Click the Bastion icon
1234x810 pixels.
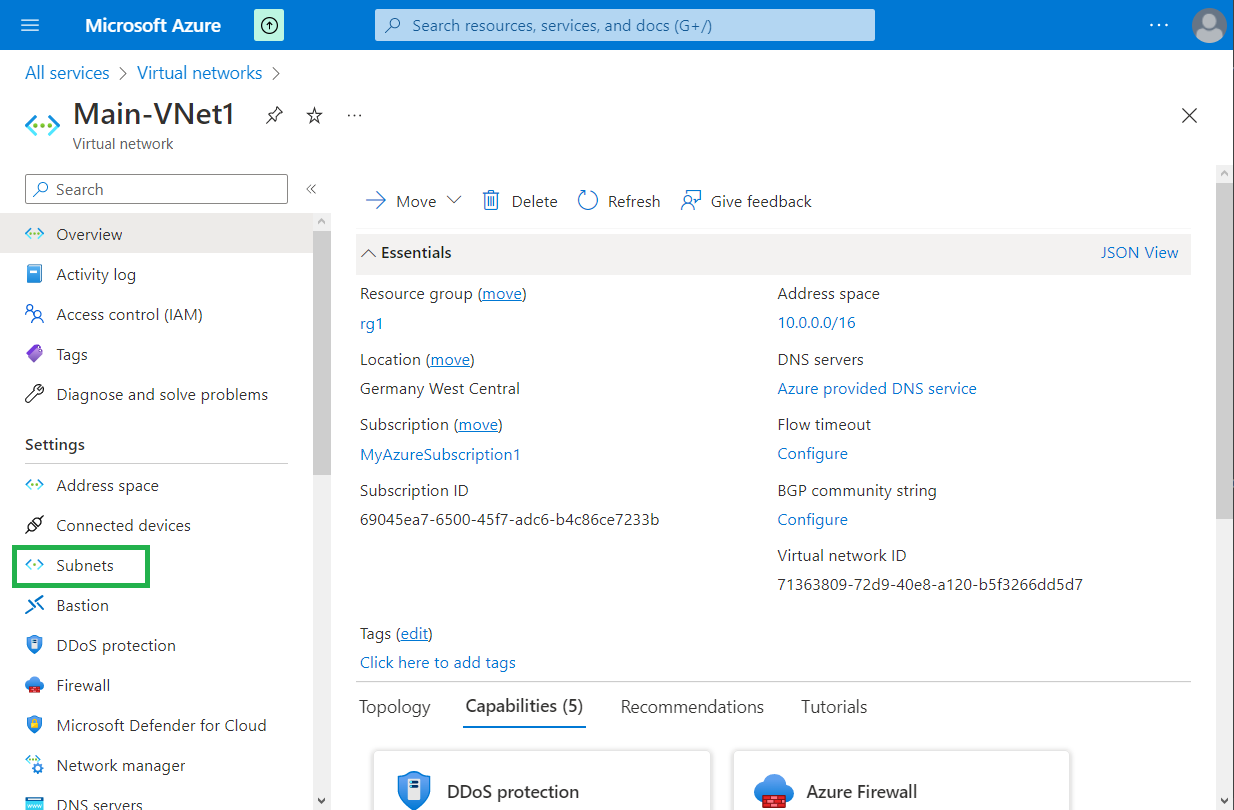35,605
